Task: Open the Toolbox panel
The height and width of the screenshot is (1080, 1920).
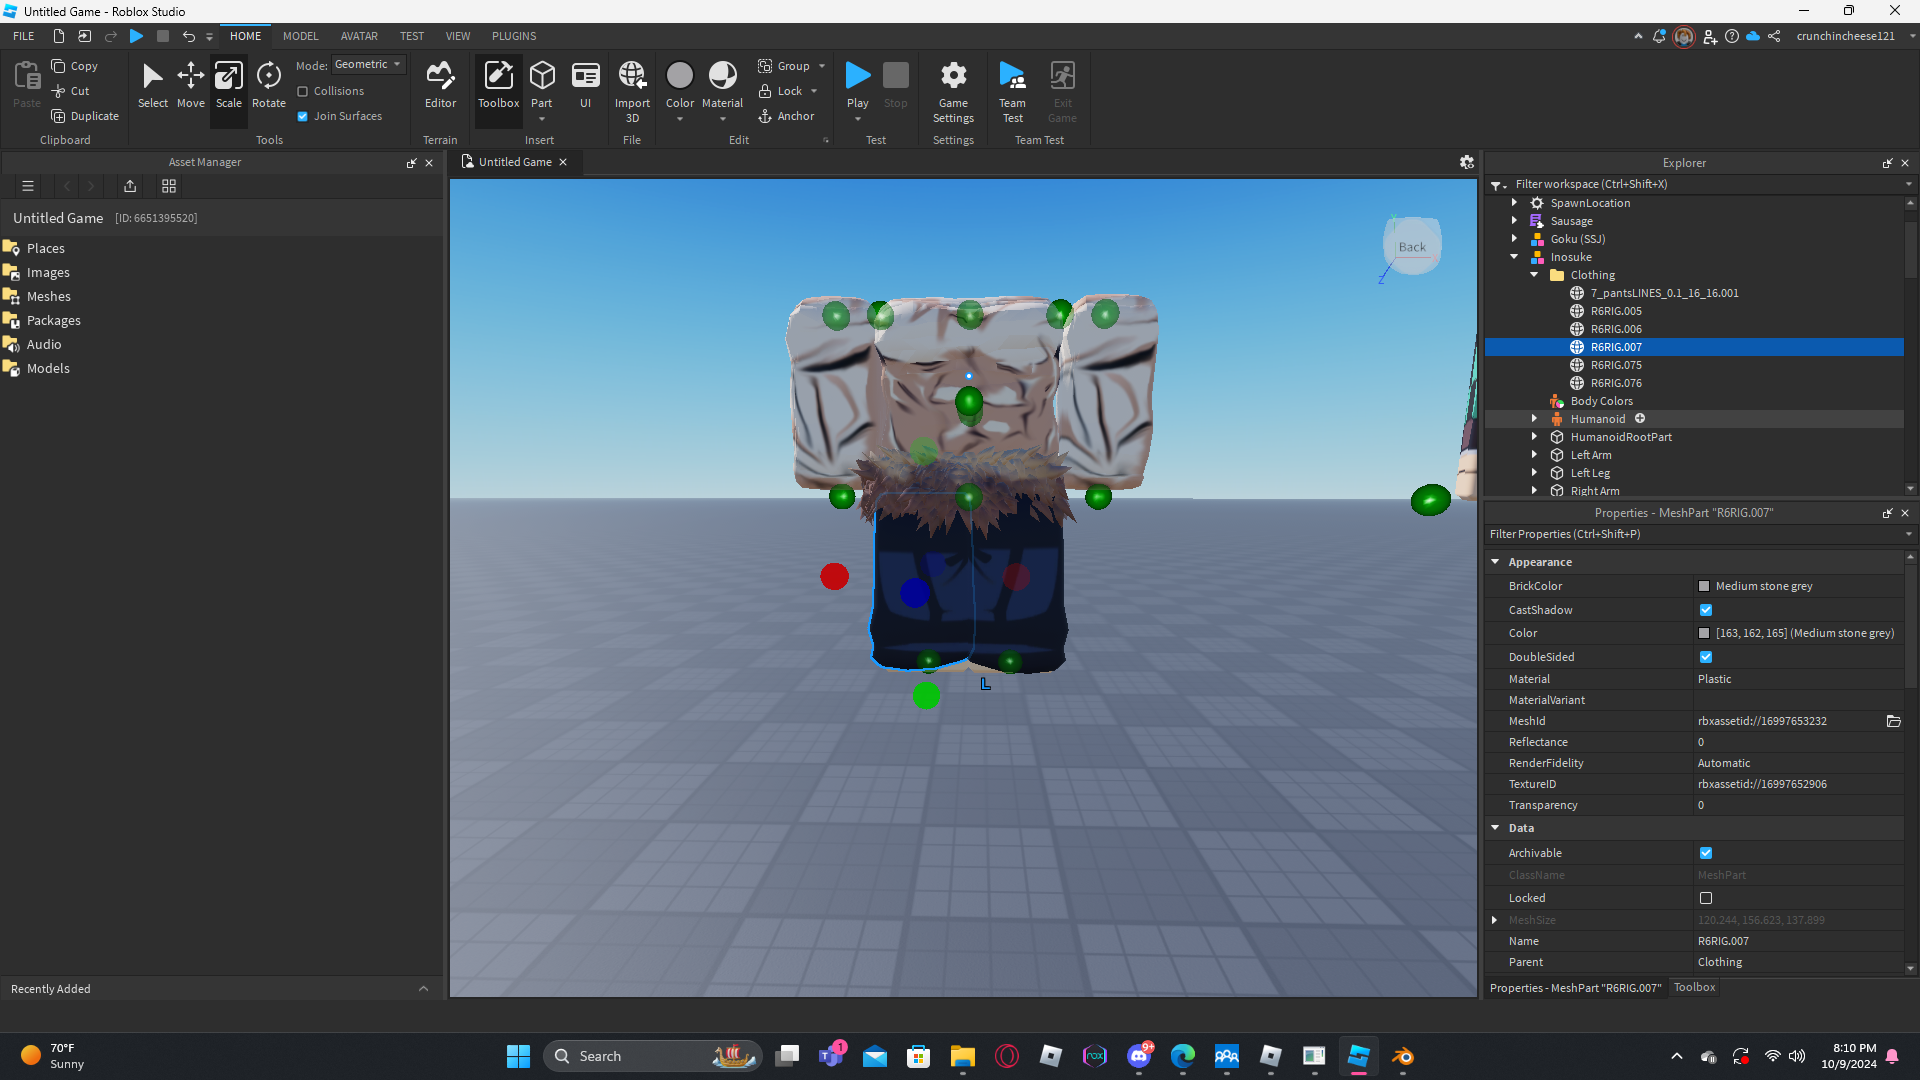Action: click(x=498, y=85)
